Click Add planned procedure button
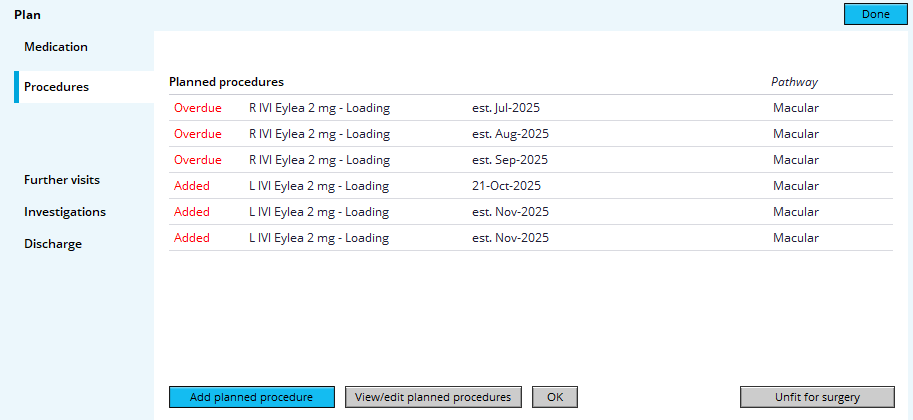913x420 pixels. [x=251, y=397]
